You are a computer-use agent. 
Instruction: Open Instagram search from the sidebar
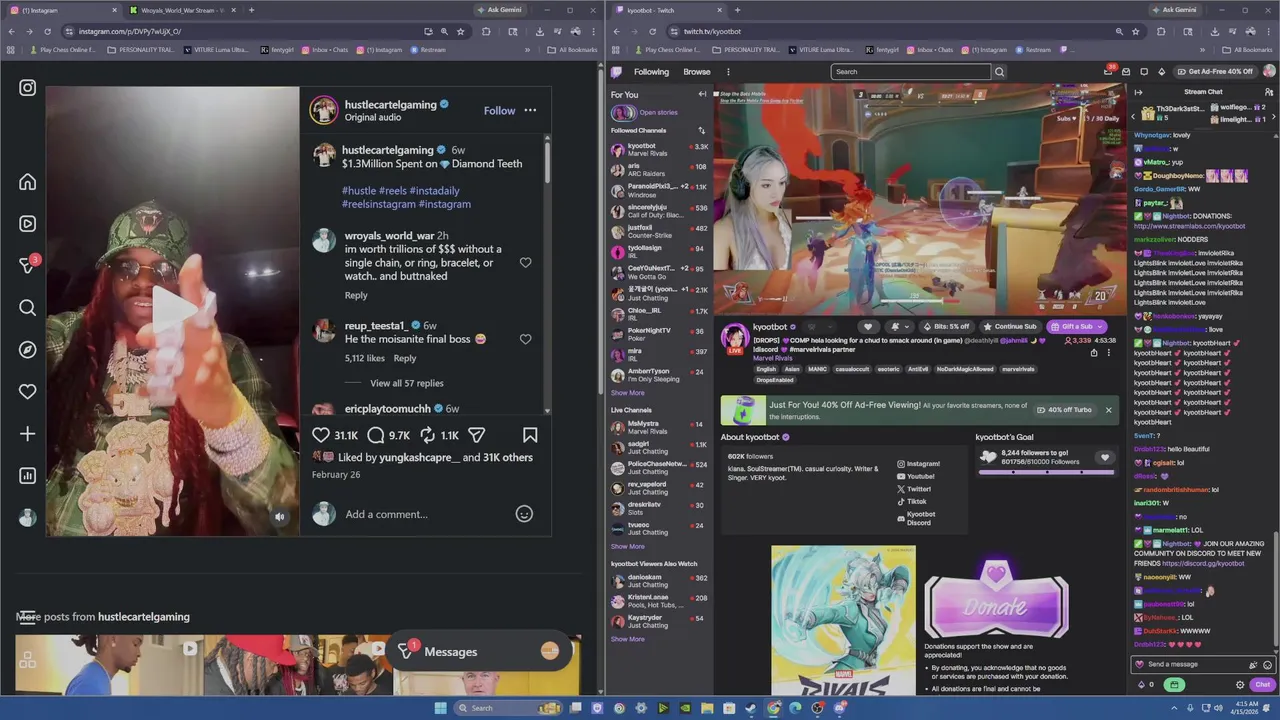coord(27,308)
